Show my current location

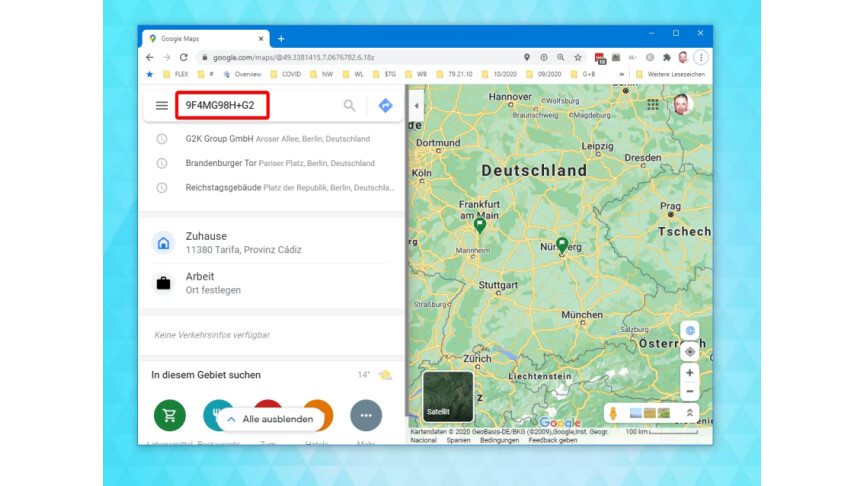[690, 352]
